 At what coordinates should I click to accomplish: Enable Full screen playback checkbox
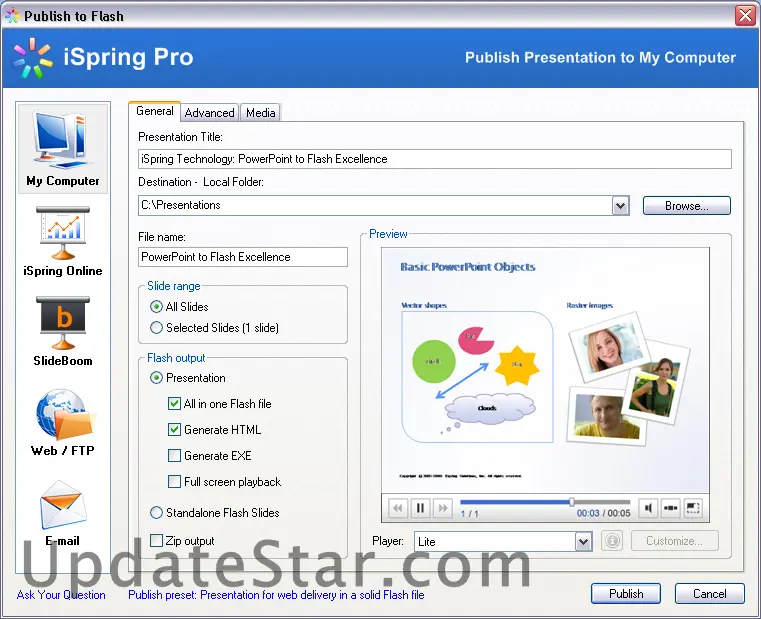tap(174, 482)
